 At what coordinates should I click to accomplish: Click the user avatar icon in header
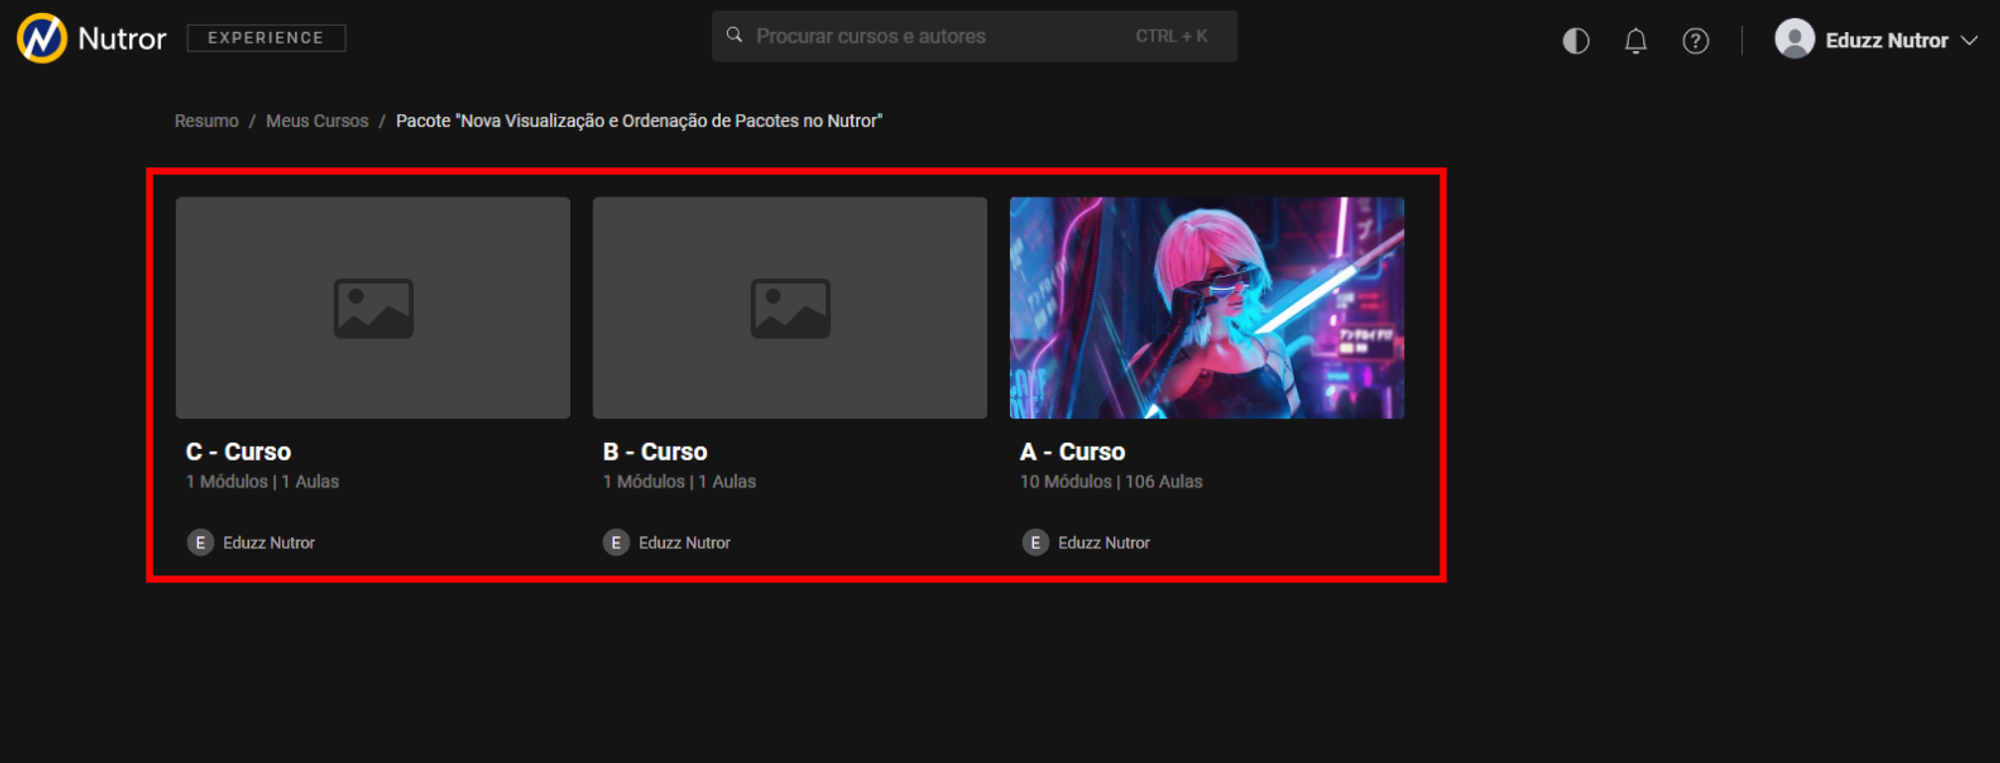(x=1794, y=39)
